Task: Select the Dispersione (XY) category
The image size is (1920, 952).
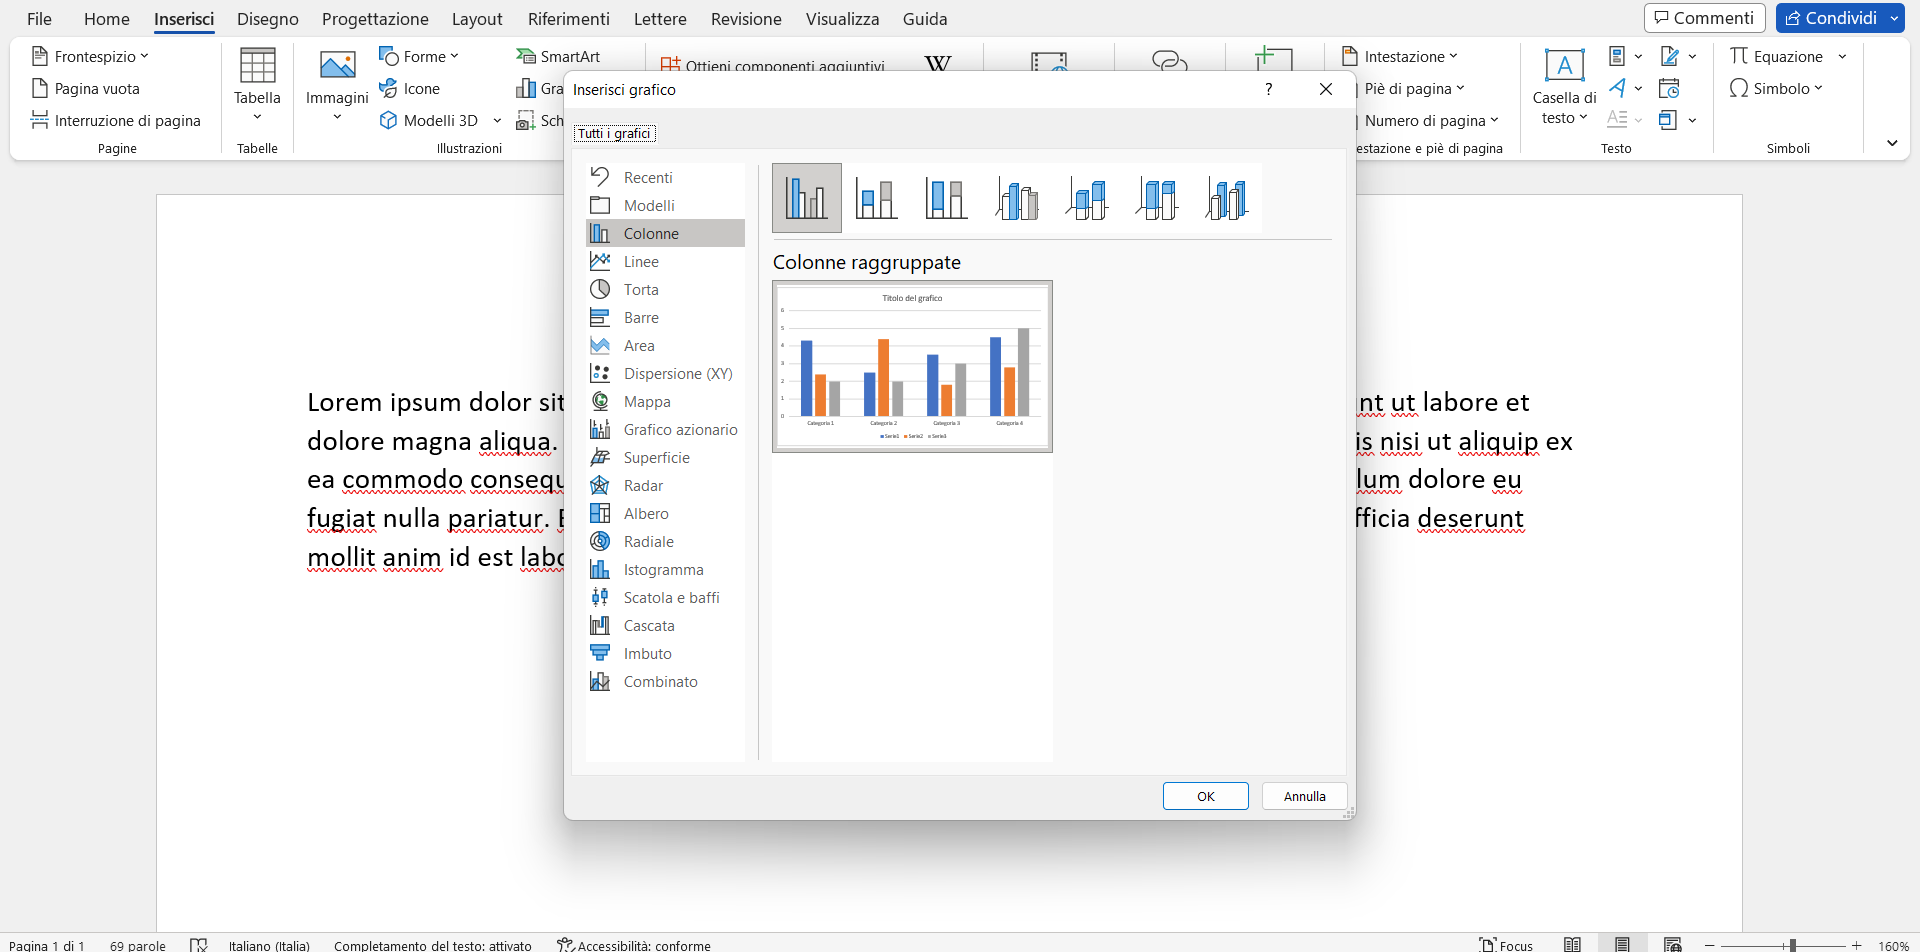Action: tap(676, 373)
